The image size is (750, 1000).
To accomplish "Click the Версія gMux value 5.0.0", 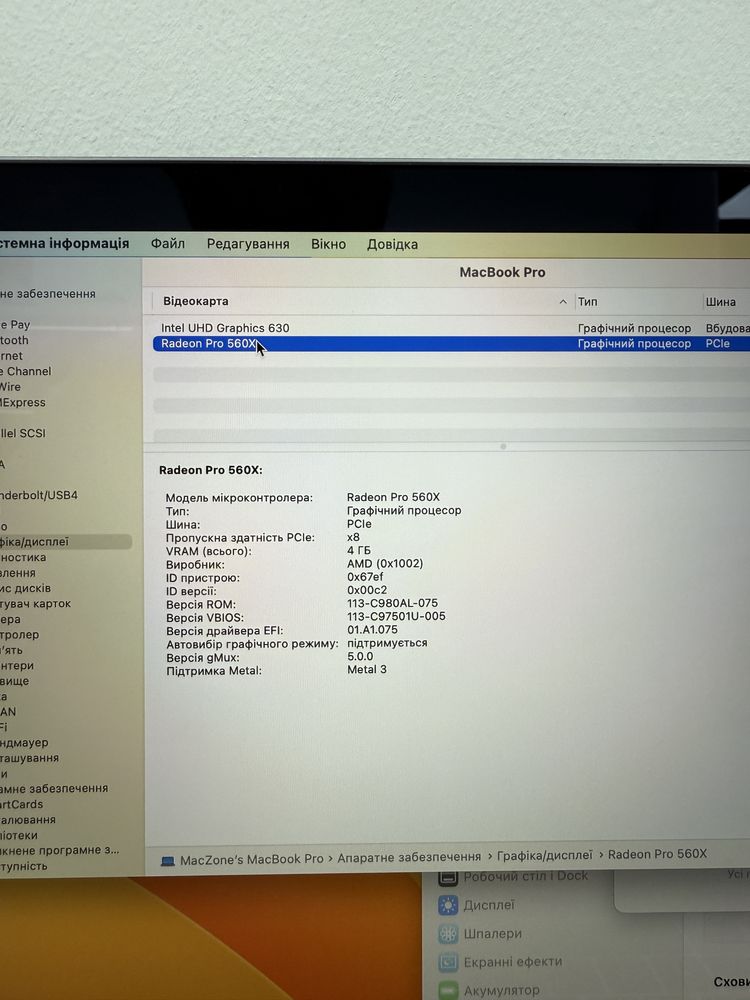I will pyautogui.click(x=360, y=656).
